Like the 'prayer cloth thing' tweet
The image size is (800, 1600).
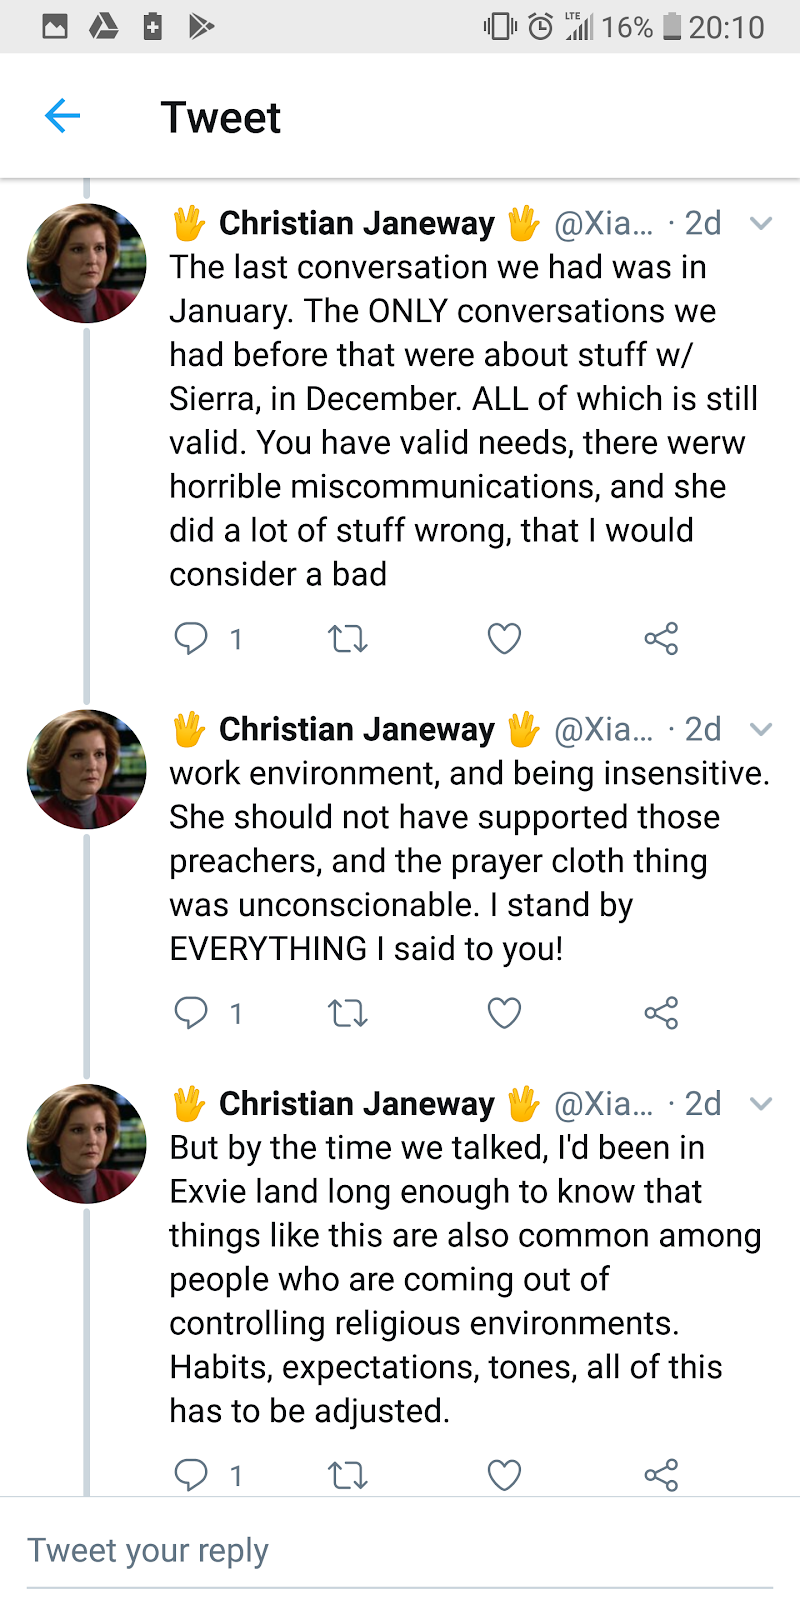coord(504,1013)
